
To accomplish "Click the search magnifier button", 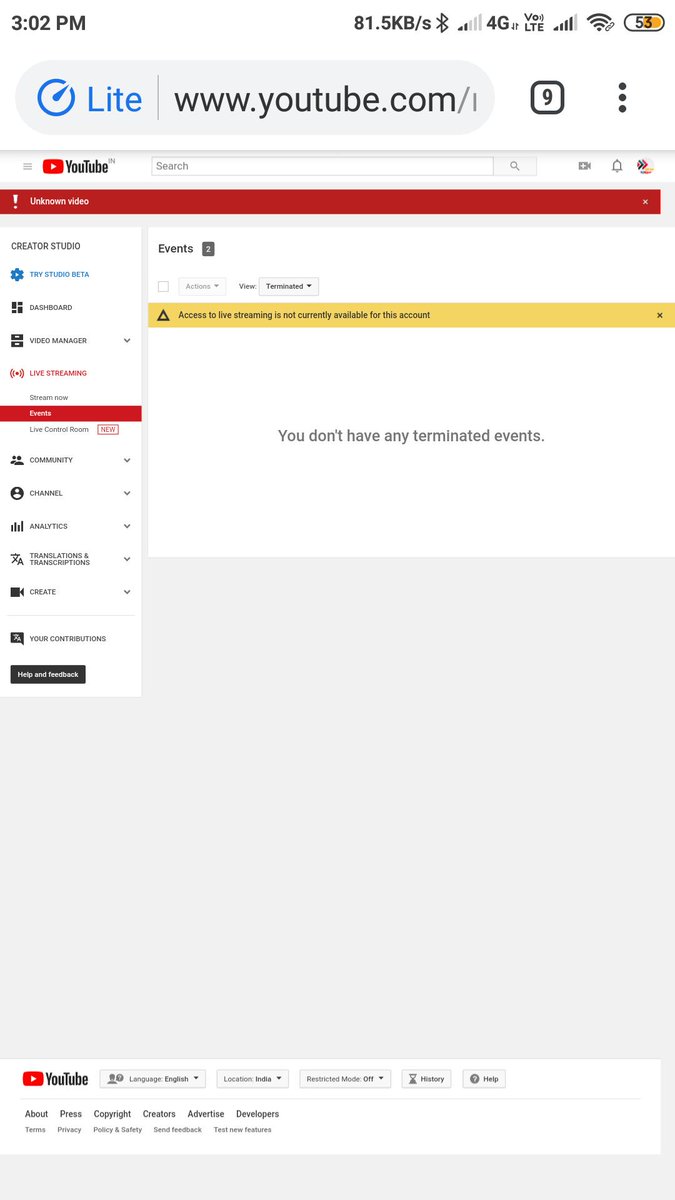I will [x=515, y=166].
